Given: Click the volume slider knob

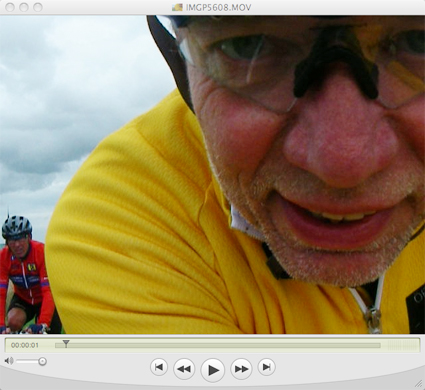Looking at the screenshot, I should pos(42,361).
